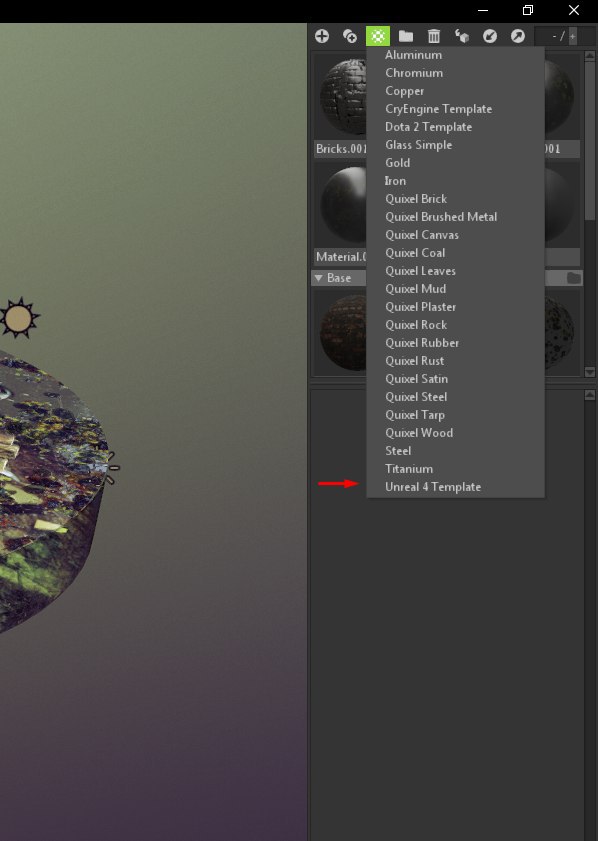Select Glass Simple preset
This screenshot has width=598, height=841.
[x=418, y=145]
